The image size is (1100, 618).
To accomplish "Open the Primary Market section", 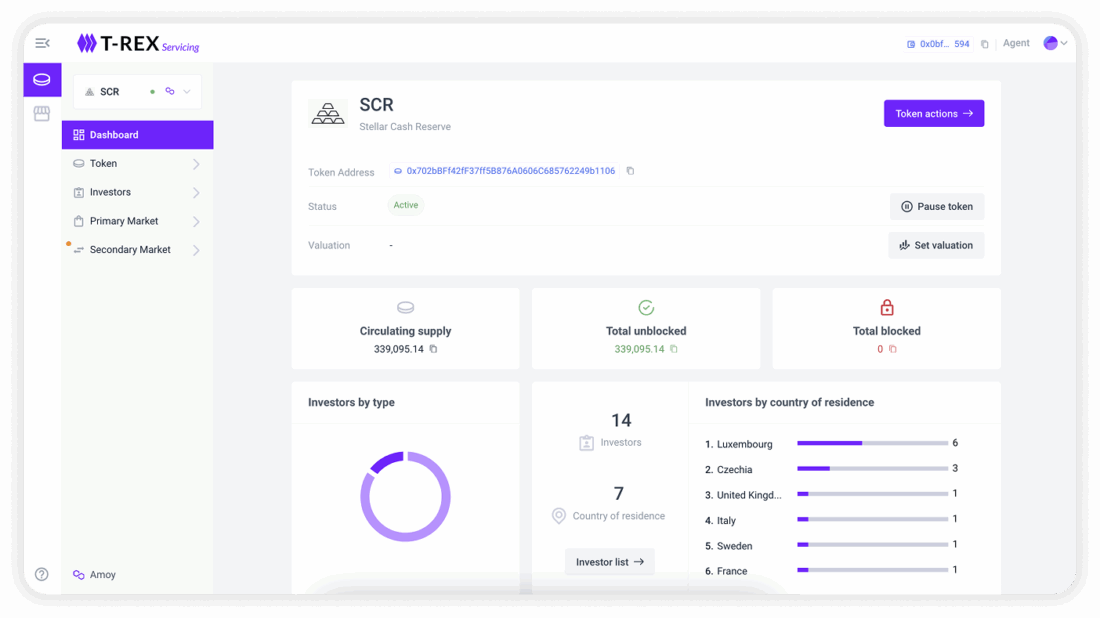I will coord(137,220).
